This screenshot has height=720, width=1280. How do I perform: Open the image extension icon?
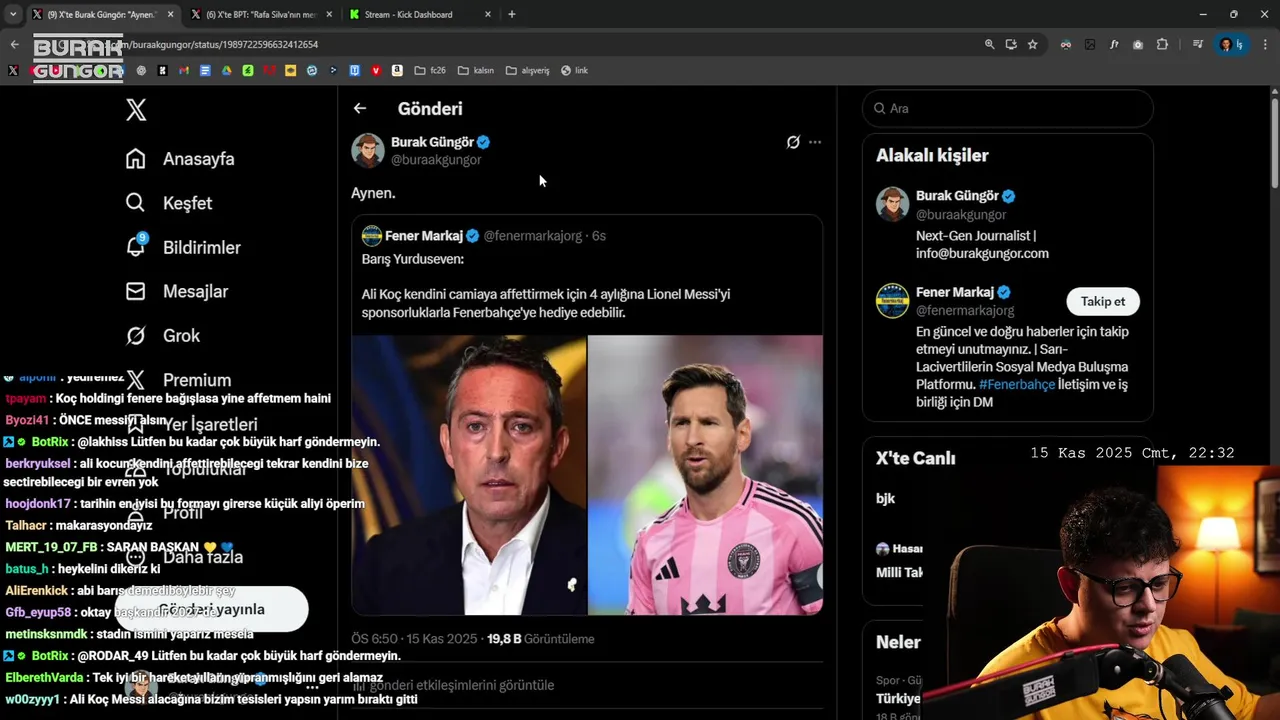1090,44
